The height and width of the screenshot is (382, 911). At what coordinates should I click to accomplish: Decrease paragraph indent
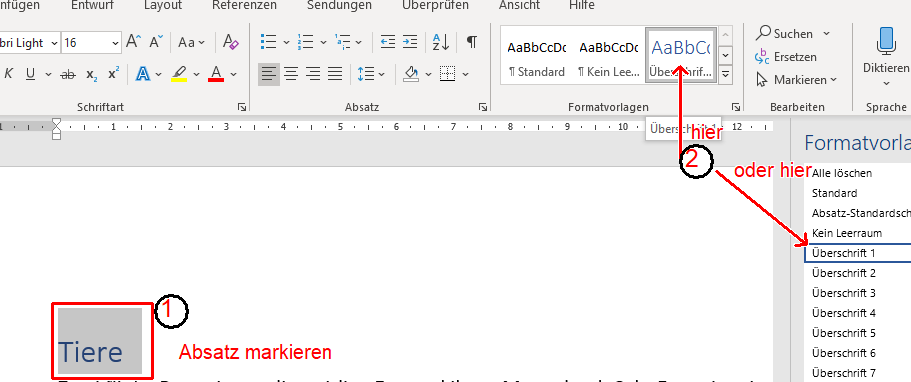(388, 42)
